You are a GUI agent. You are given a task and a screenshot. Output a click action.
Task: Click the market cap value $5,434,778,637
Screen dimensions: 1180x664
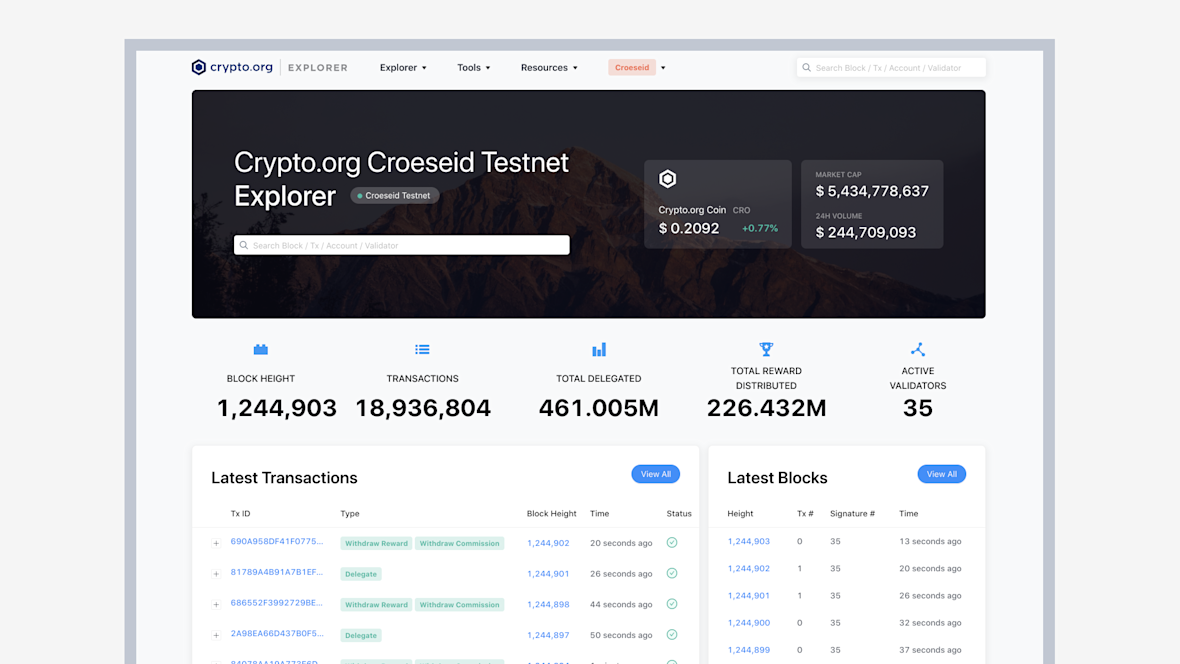click(872, 191)
